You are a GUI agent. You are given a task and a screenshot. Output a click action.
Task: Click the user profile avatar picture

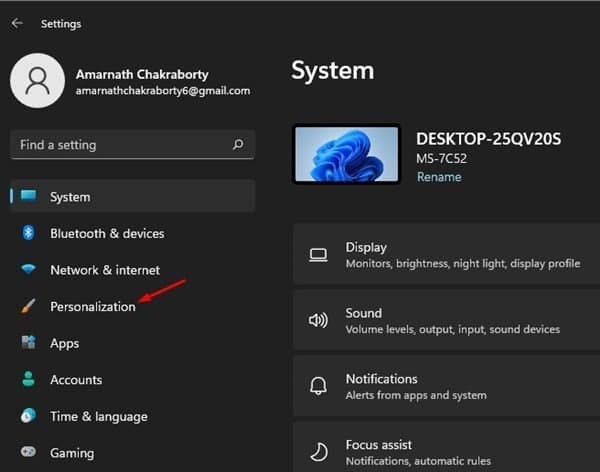(38, 81)
